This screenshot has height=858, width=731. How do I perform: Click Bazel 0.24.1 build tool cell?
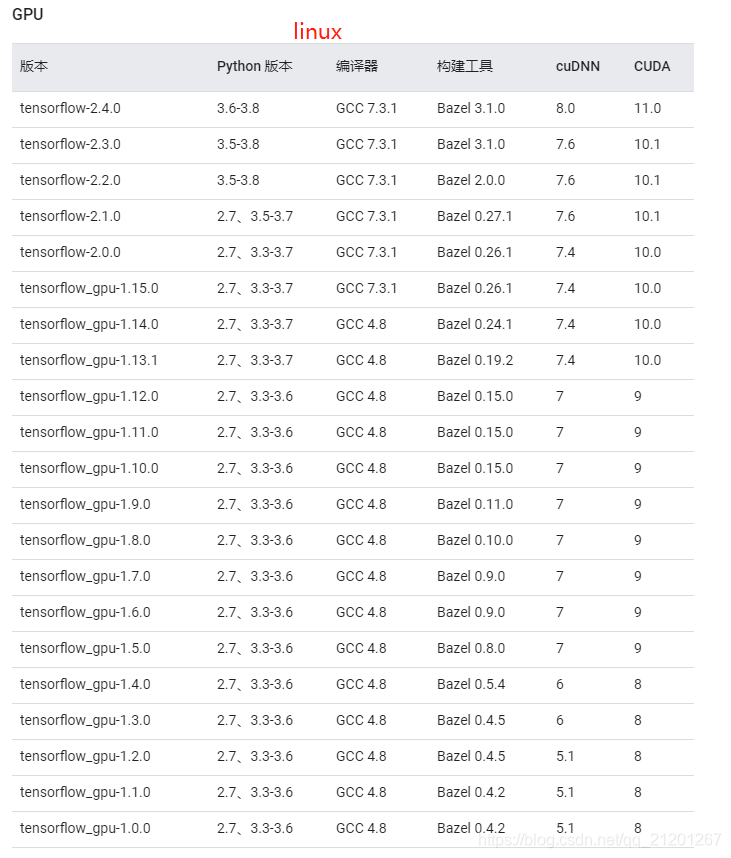[474, 325]
